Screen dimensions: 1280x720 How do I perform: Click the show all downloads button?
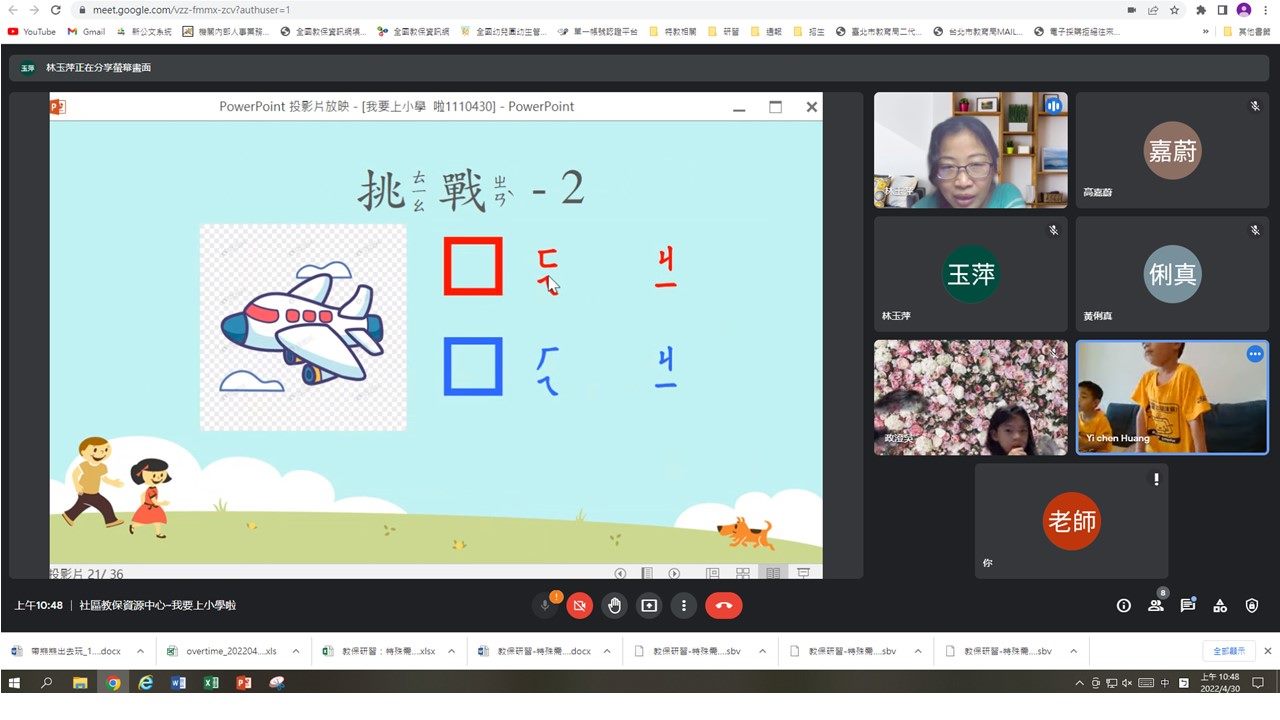(1228, 651)
